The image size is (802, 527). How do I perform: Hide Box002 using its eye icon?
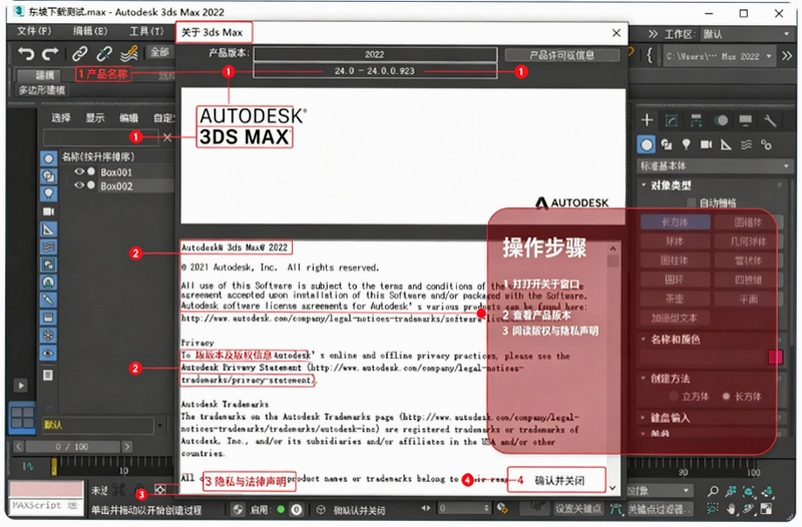[x=79, y=185]
